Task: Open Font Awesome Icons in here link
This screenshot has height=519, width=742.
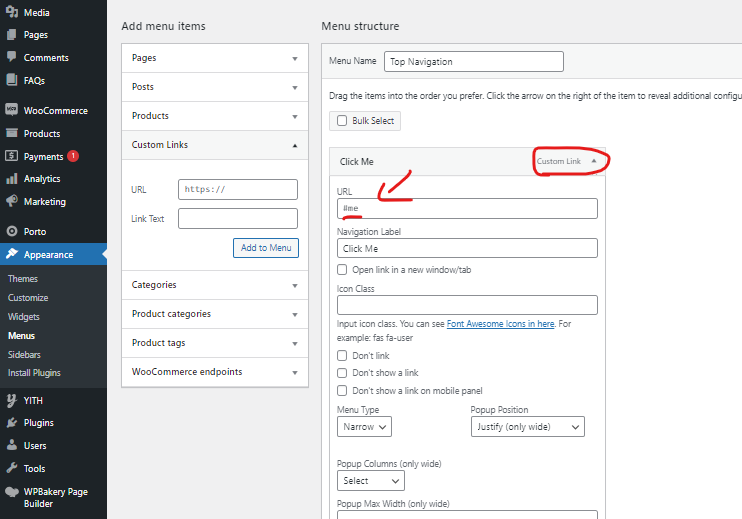Action: (500, 324)
